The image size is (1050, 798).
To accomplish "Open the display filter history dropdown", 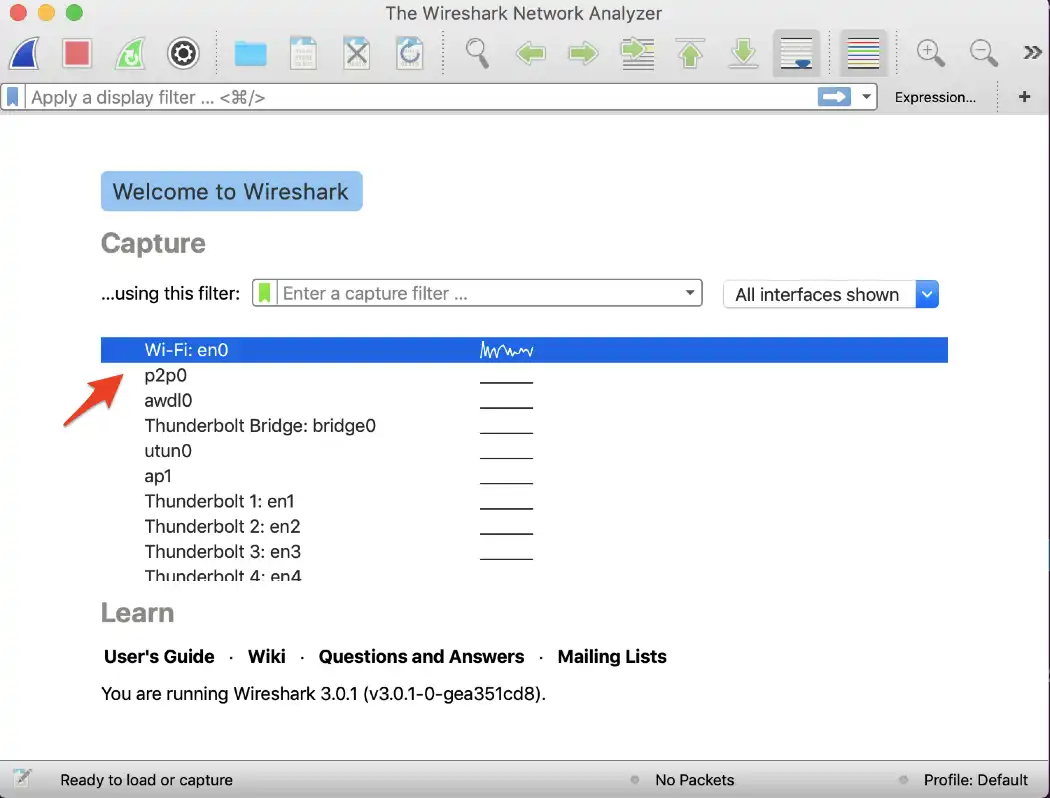I will (866, 97).
